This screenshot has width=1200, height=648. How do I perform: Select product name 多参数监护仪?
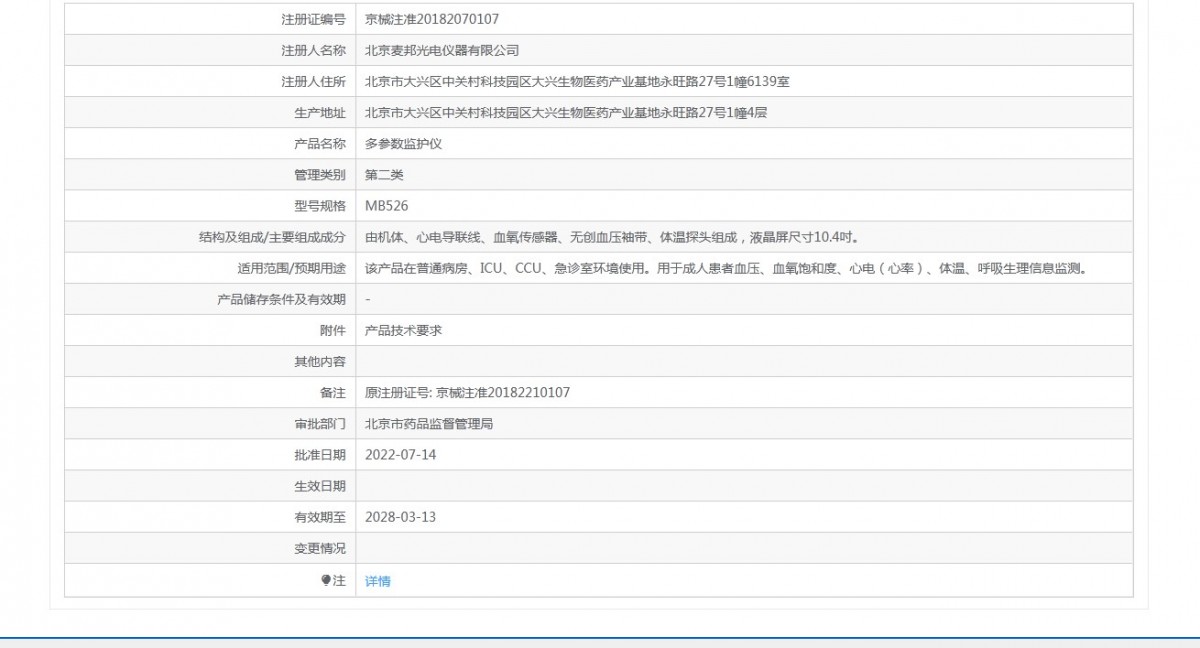403,144
